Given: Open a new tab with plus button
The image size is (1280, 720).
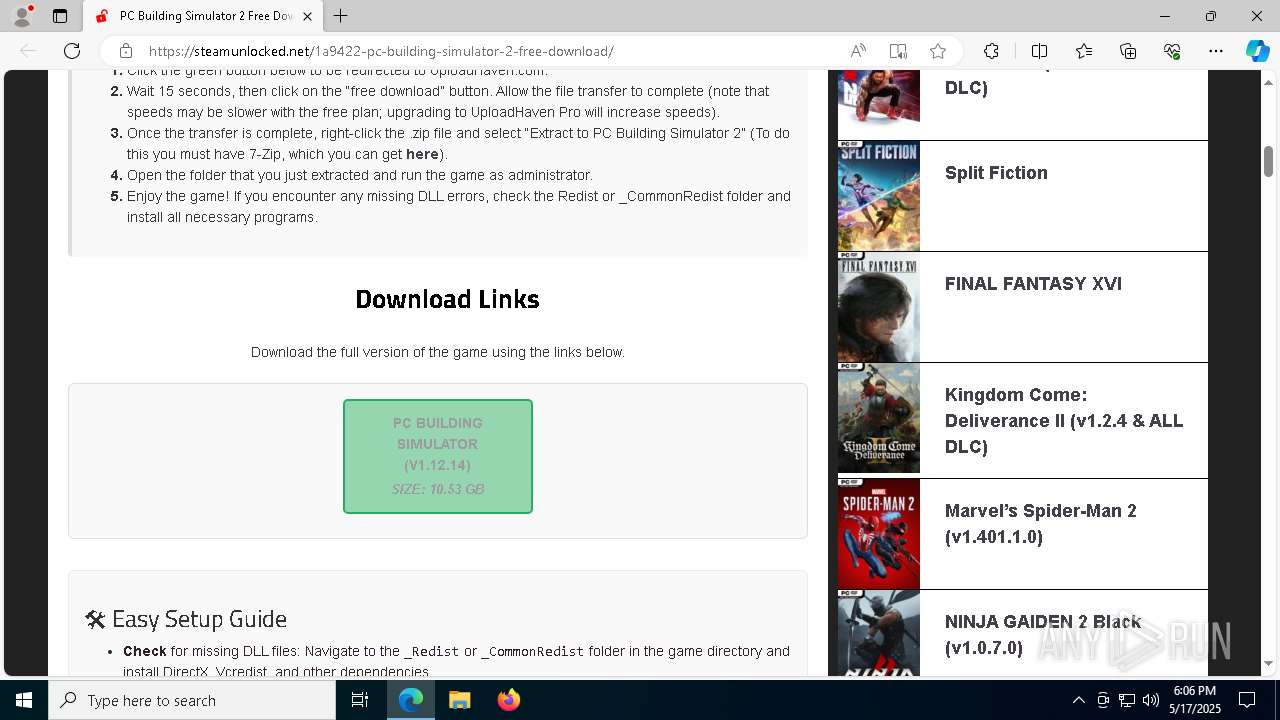Looking at the screenshot, I should [x=341, y=16].
